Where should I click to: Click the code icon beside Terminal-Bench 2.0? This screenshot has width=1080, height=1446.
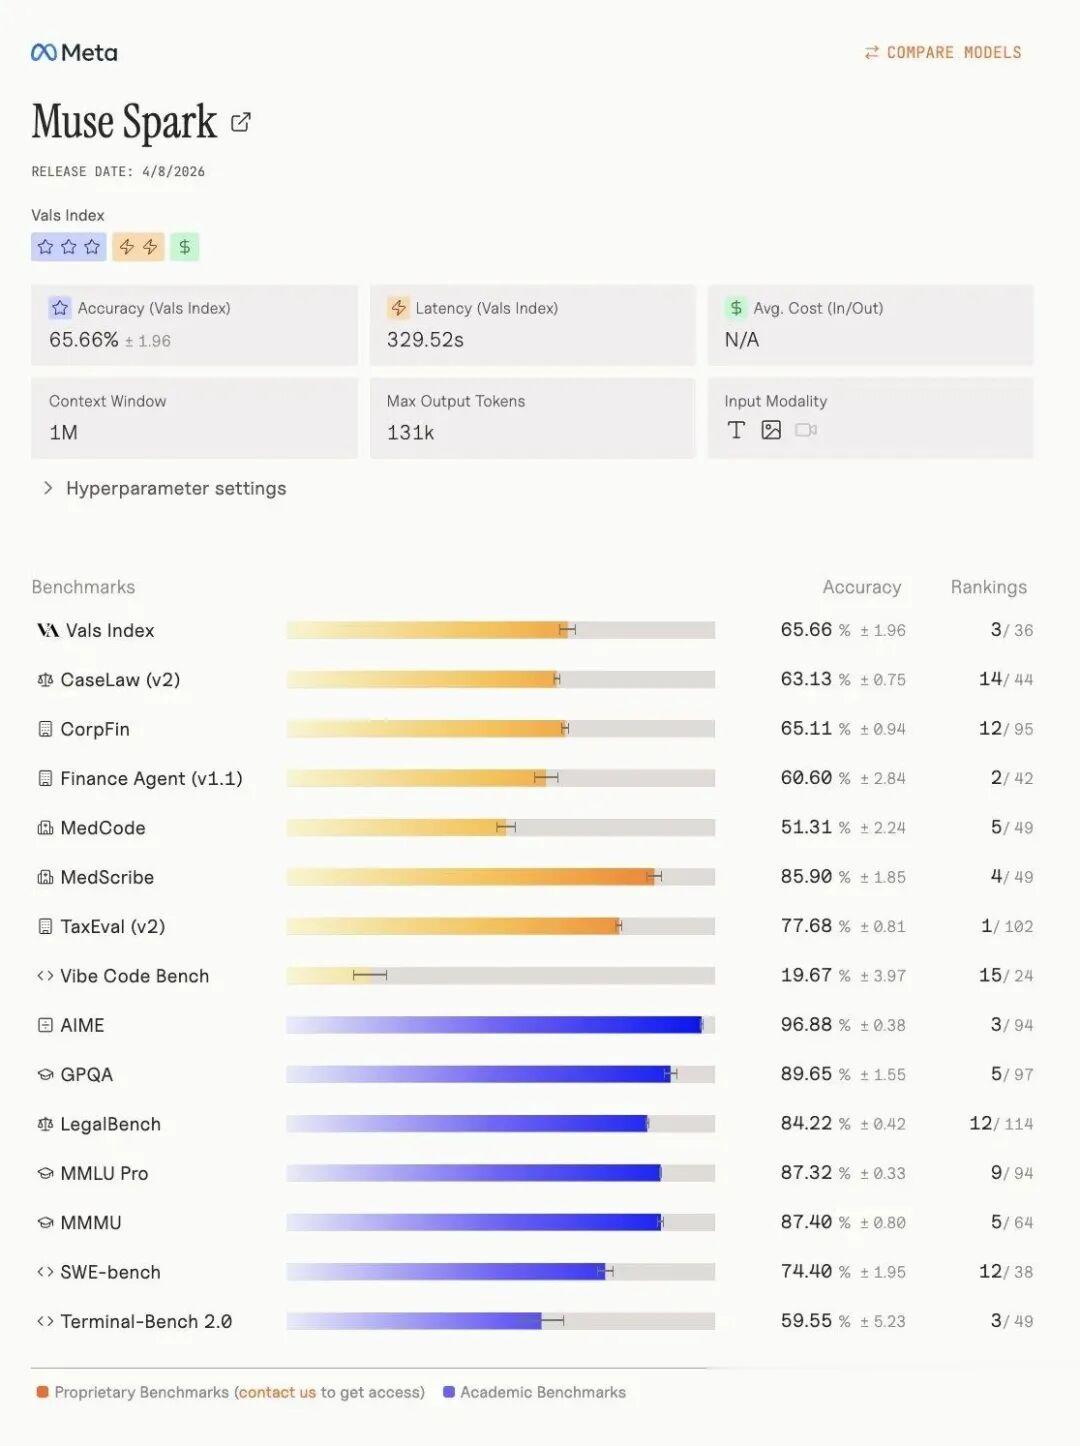(45, 1321)
